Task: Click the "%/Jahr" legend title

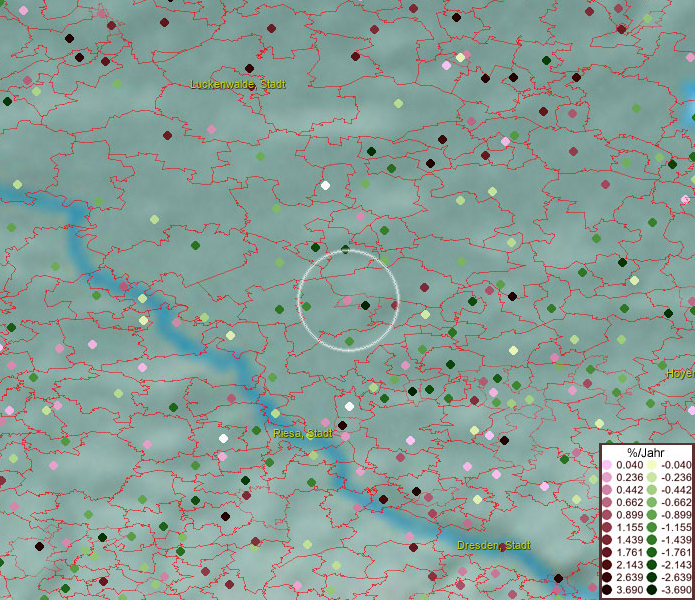Action: [x=646, y=452]
